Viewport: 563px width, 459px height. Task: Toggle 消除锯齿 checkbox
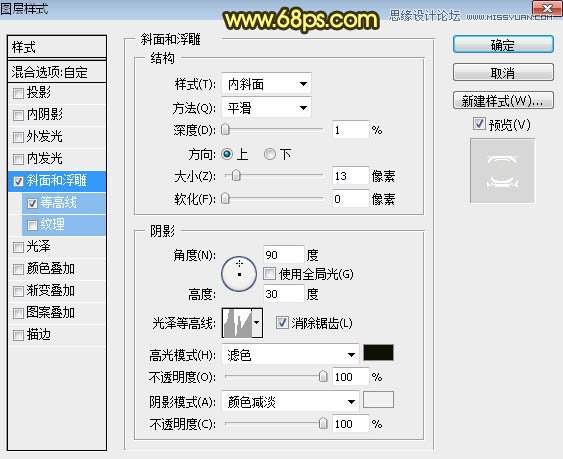click(282, 323)
